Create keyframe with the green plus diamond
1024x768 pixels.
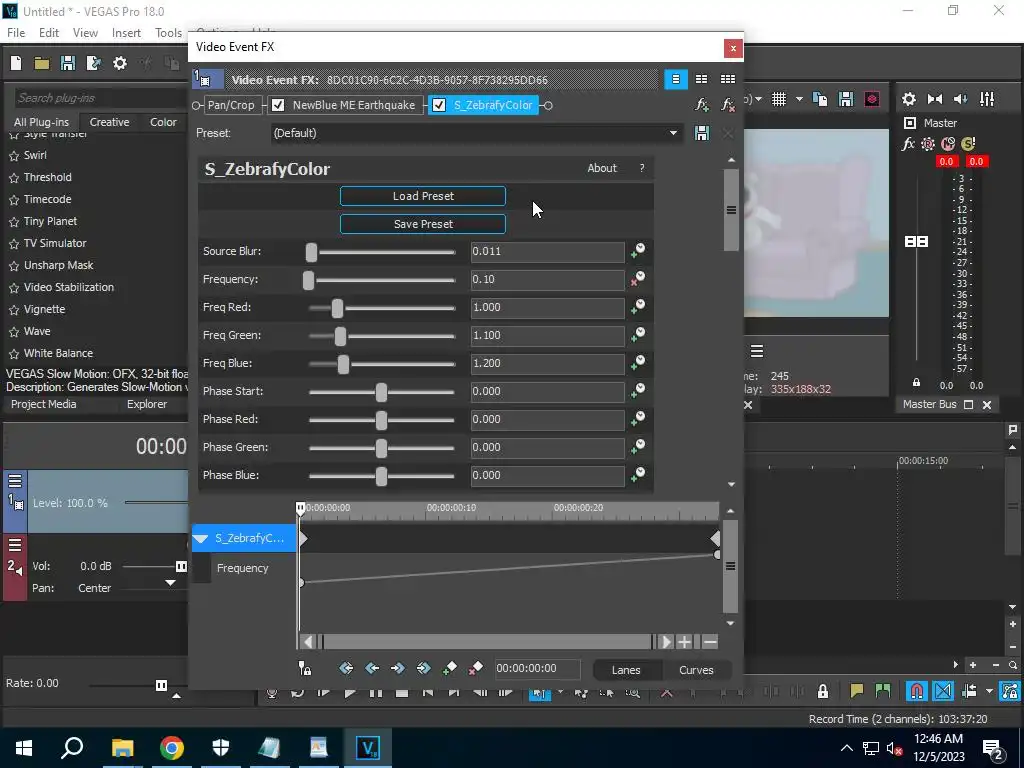tap(449, 668)
